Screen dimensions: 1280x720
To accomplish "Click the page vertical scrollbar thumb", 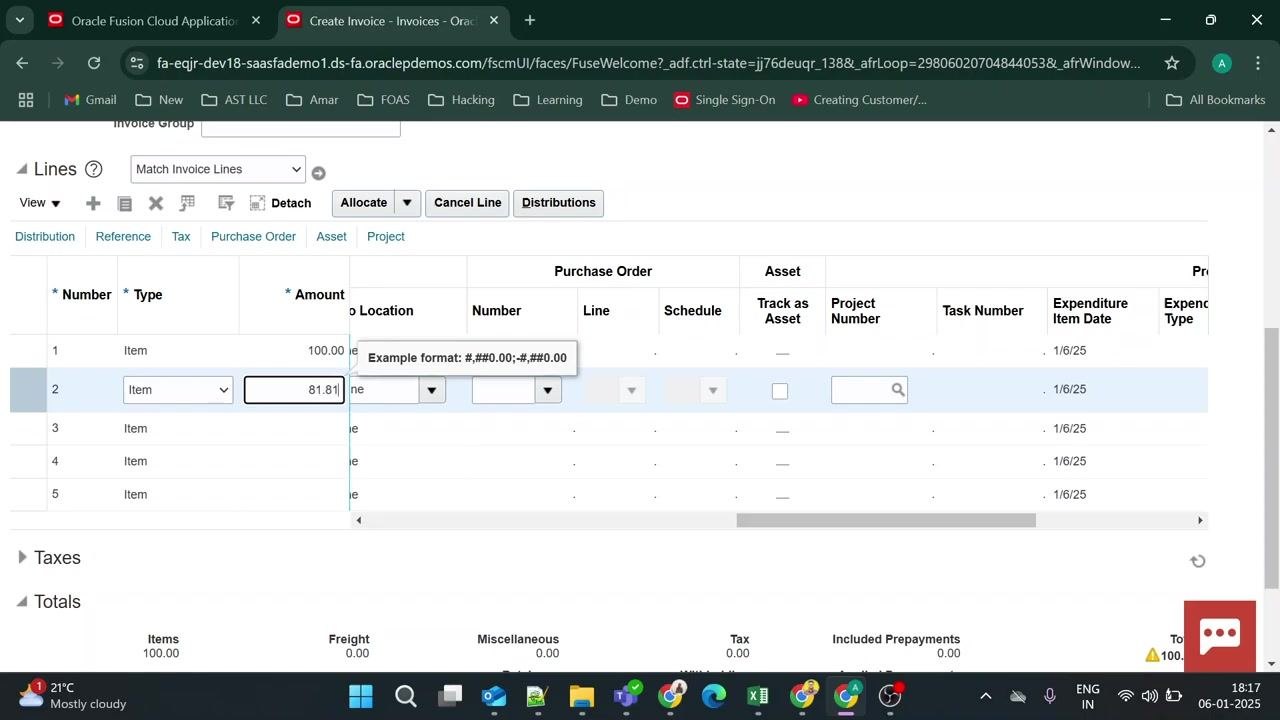I will [1271, 457].
